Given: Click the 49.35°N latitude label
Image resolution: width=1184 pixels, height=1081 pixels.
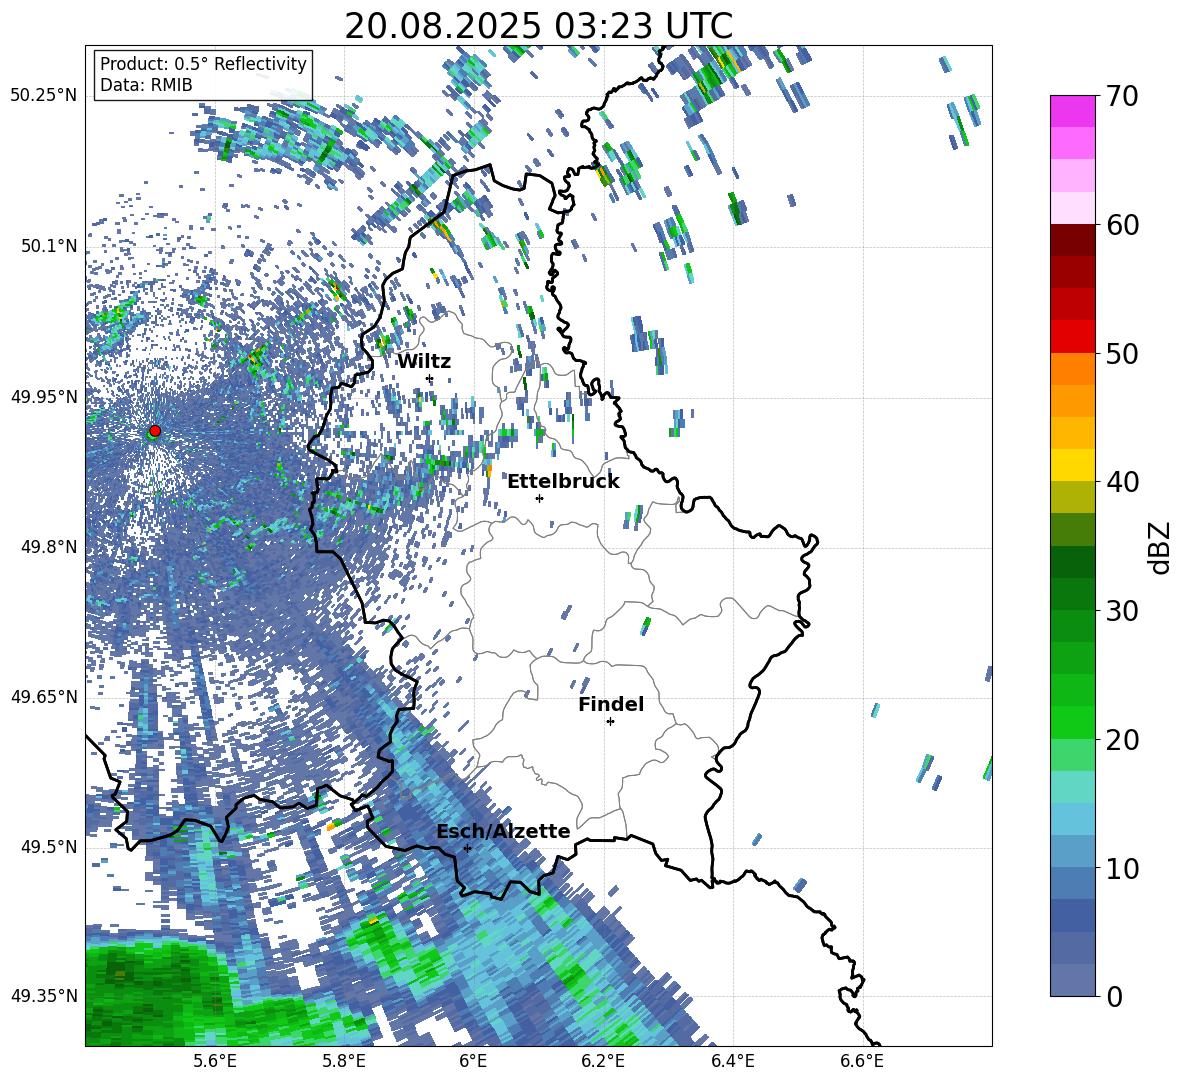Looking at the screenshot, I should (44, 996).
